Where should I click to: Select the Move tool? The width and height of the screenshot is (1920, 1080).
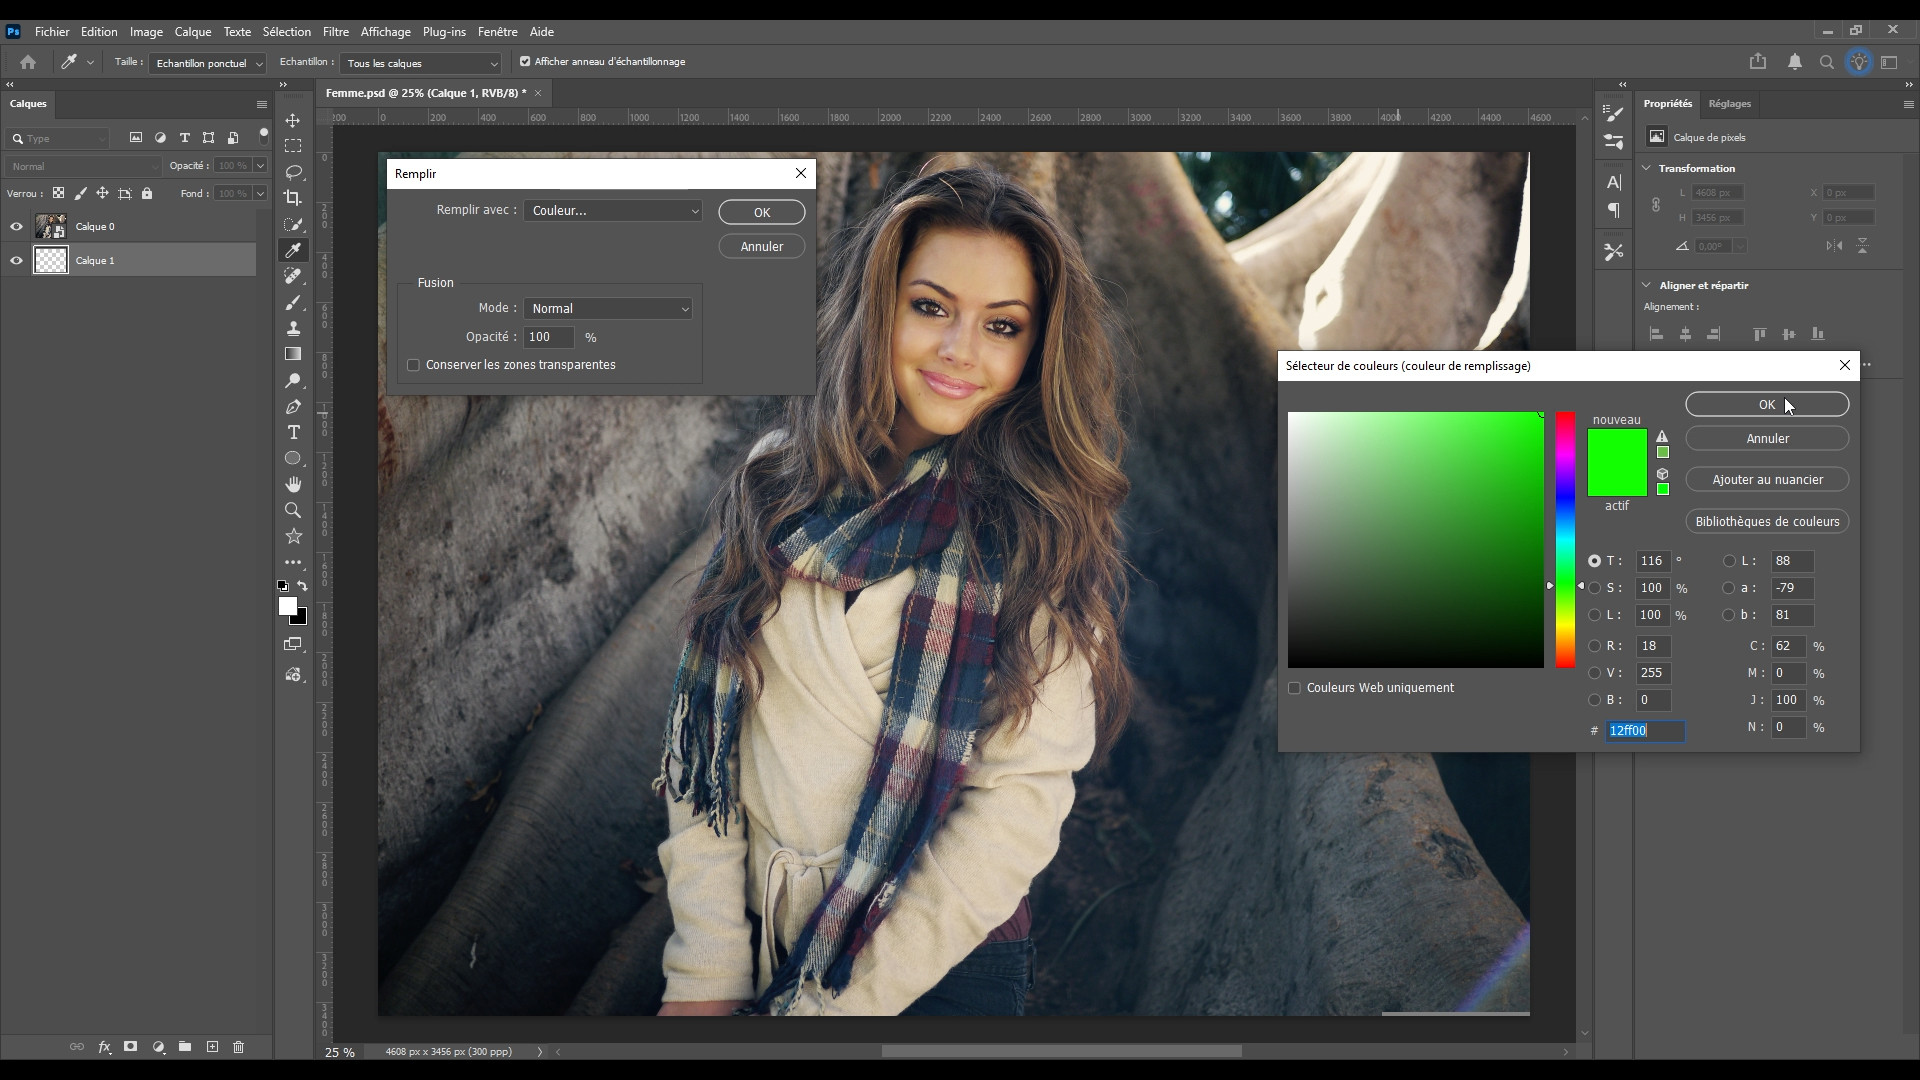[293, 120]
